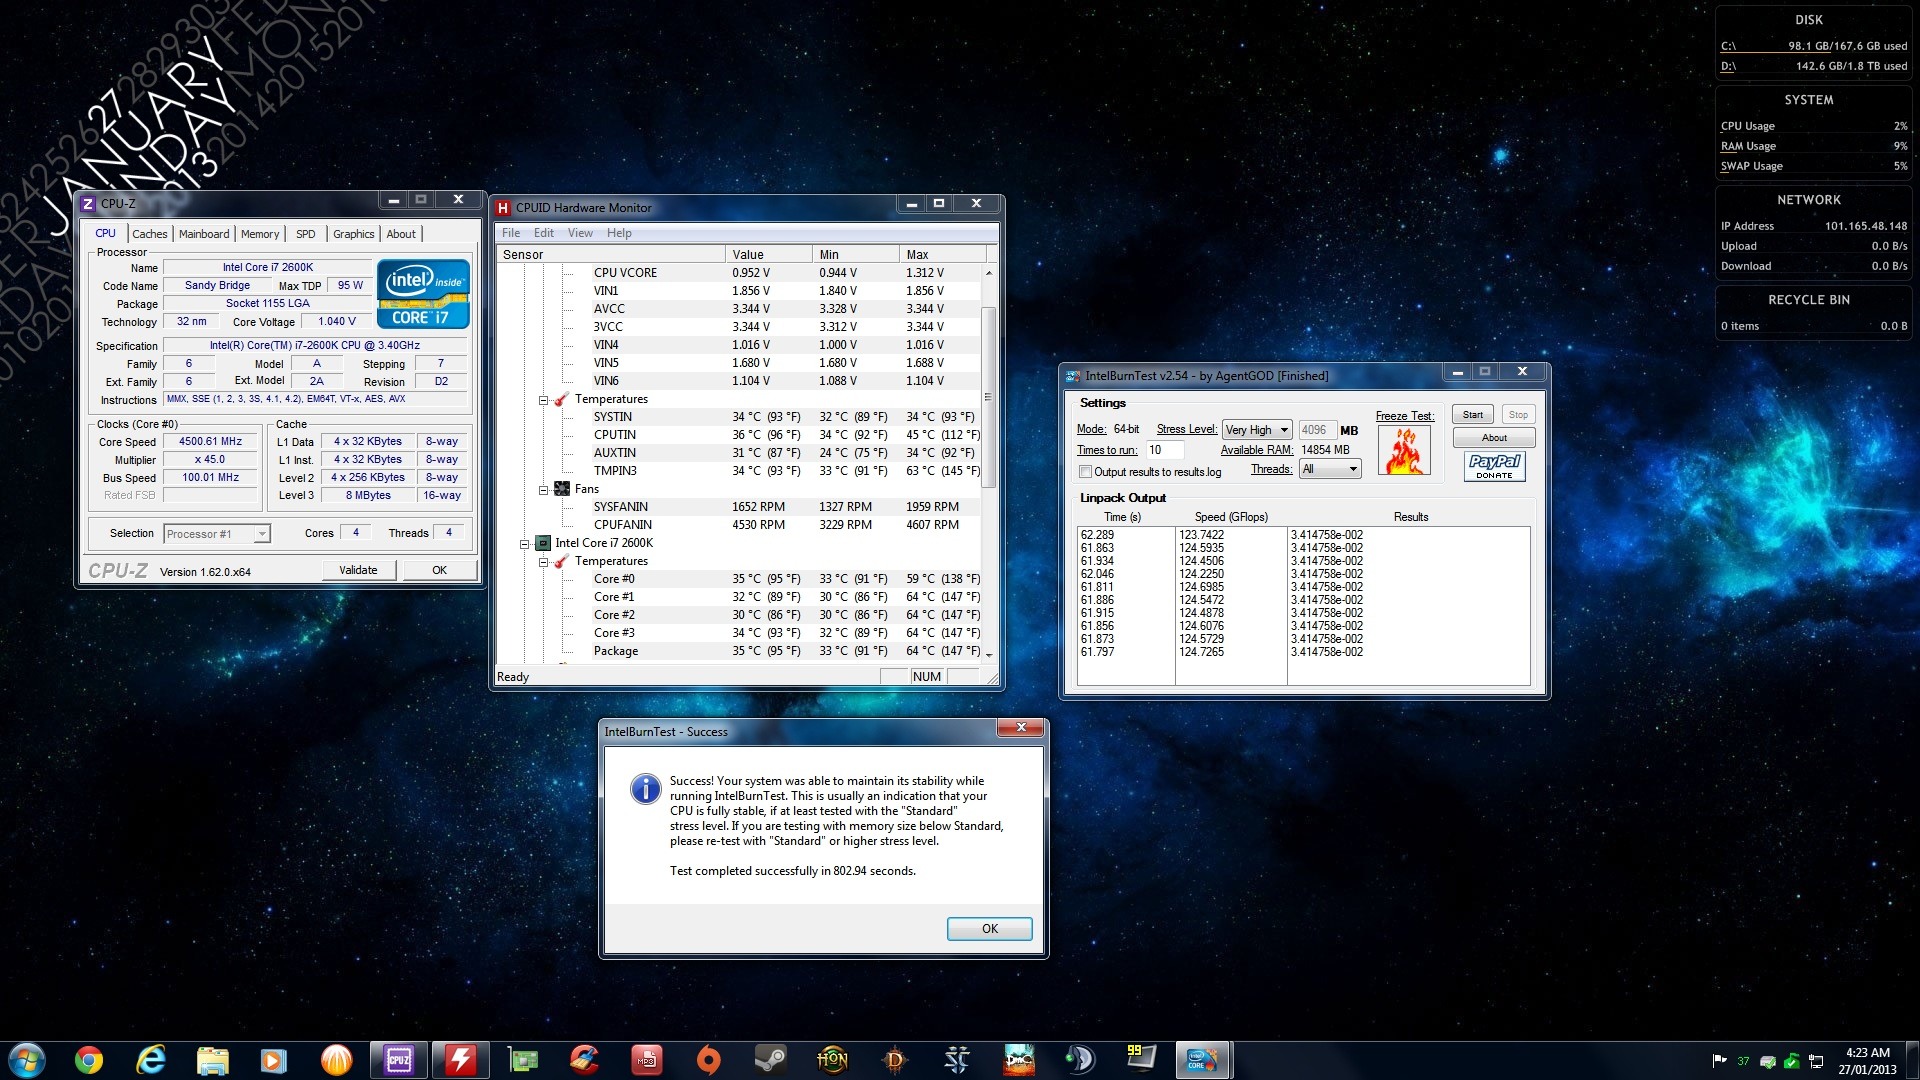Screen dimensions: 1920x1080
Task: Open the Processor #1 selection dropdown in CPU-Z
Action: [217, 534]
